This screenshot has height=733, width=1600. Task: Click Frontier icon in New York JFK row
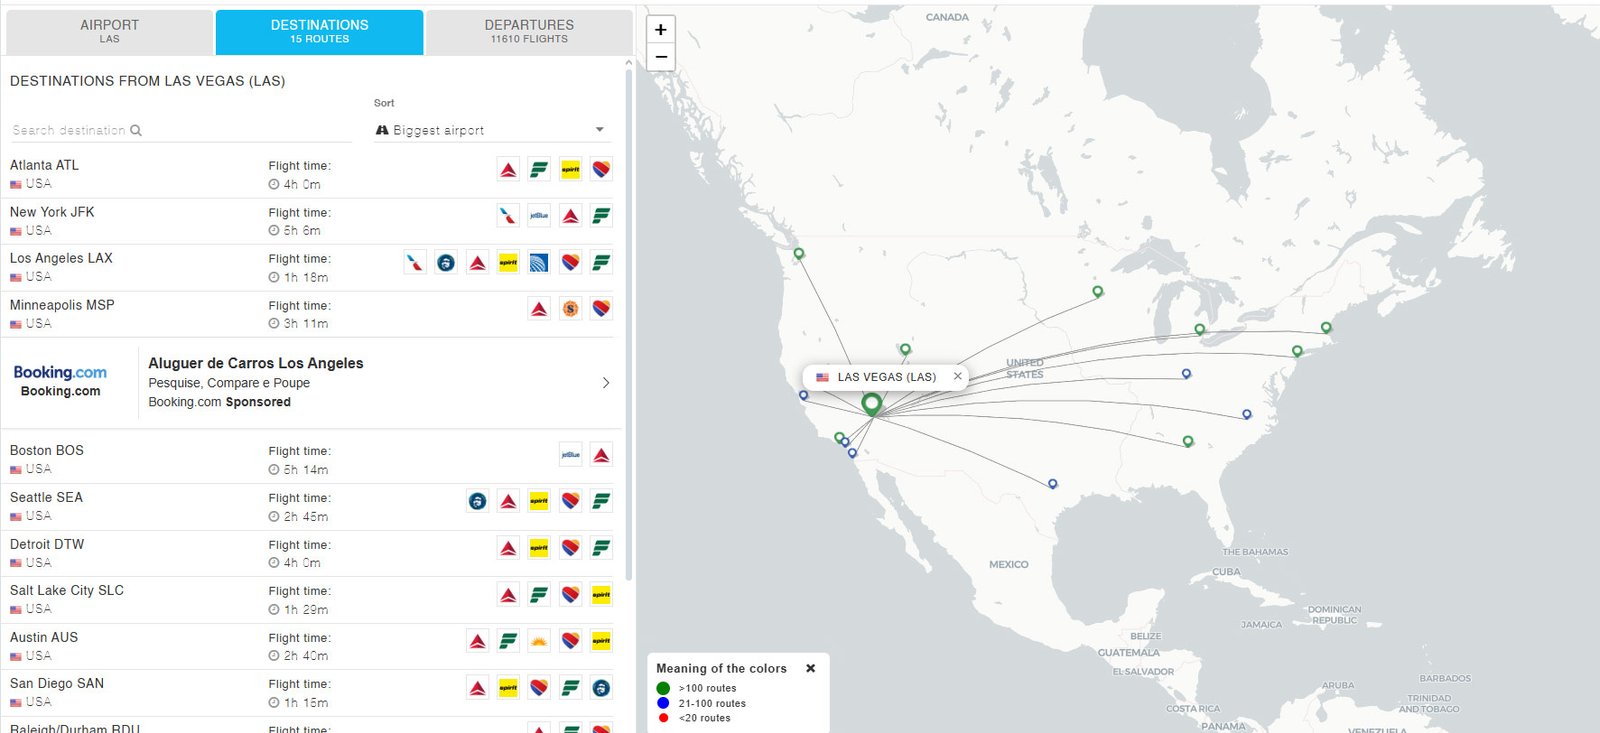[x=601, y=215]
